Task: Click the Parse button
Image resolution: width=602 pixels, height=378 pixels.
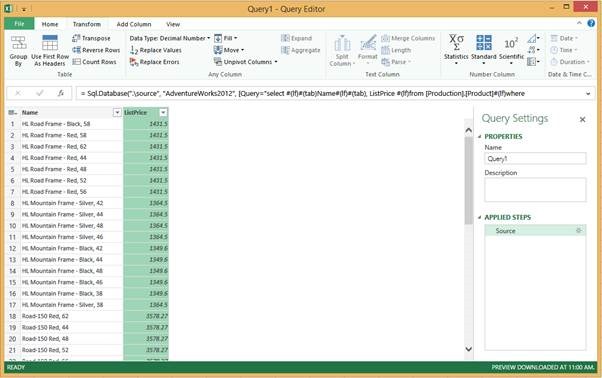Action: tap(396, 61)
